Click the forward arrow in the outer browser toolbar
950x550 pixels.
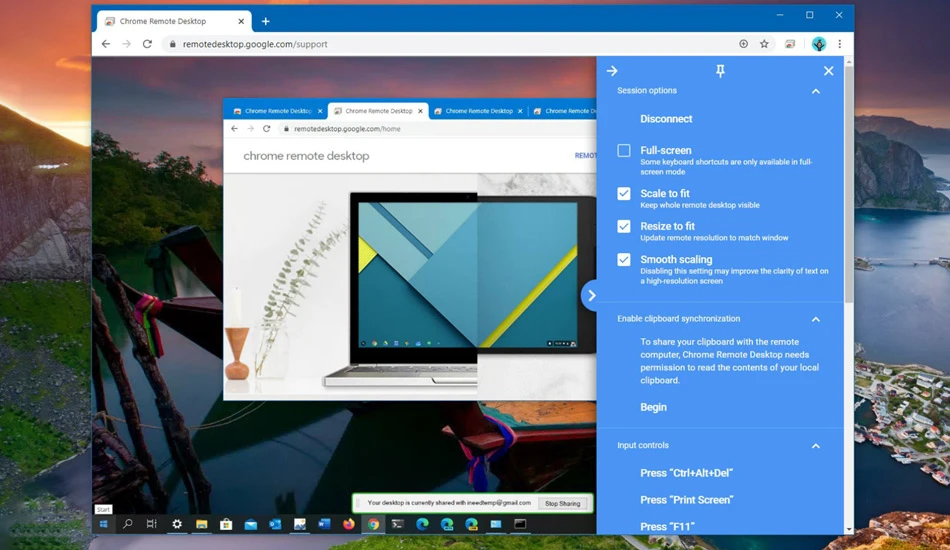click(126, 44)
